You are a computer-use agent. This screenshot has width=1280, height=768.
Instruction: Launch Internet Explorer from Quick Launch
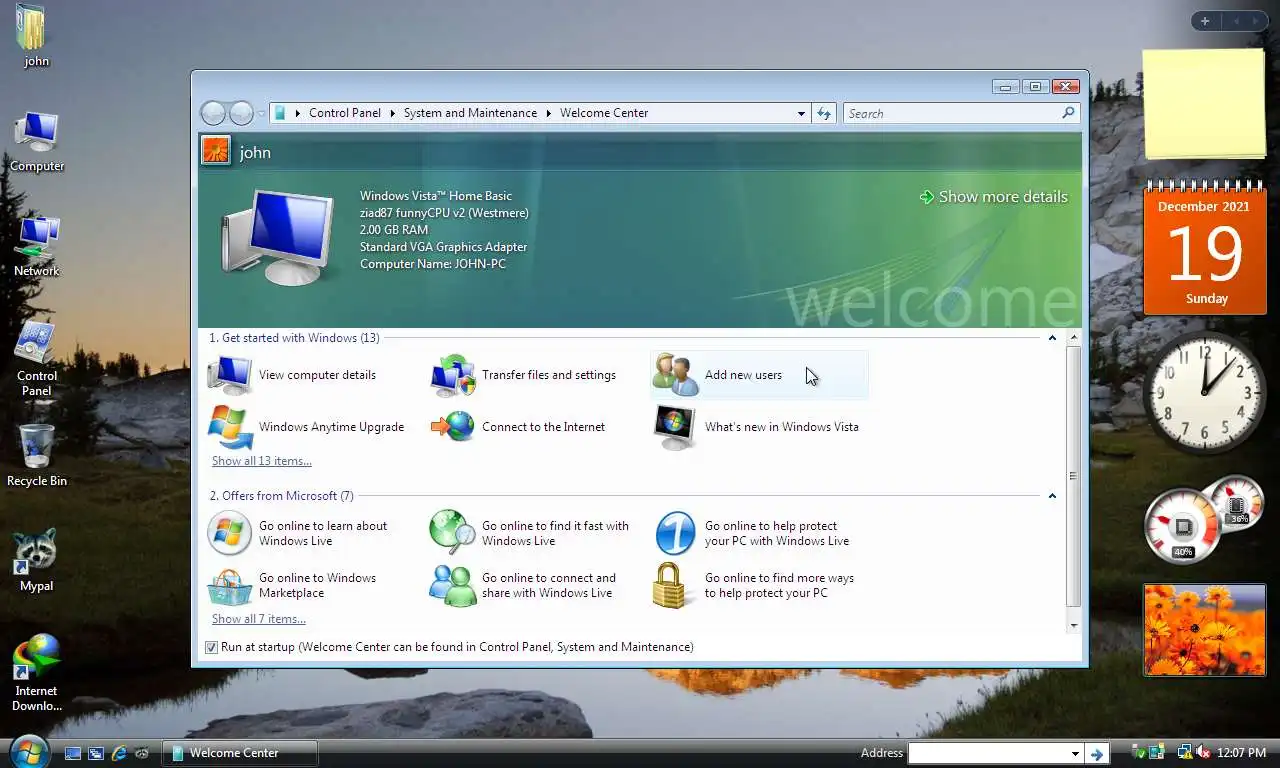(x=119, y=753)
